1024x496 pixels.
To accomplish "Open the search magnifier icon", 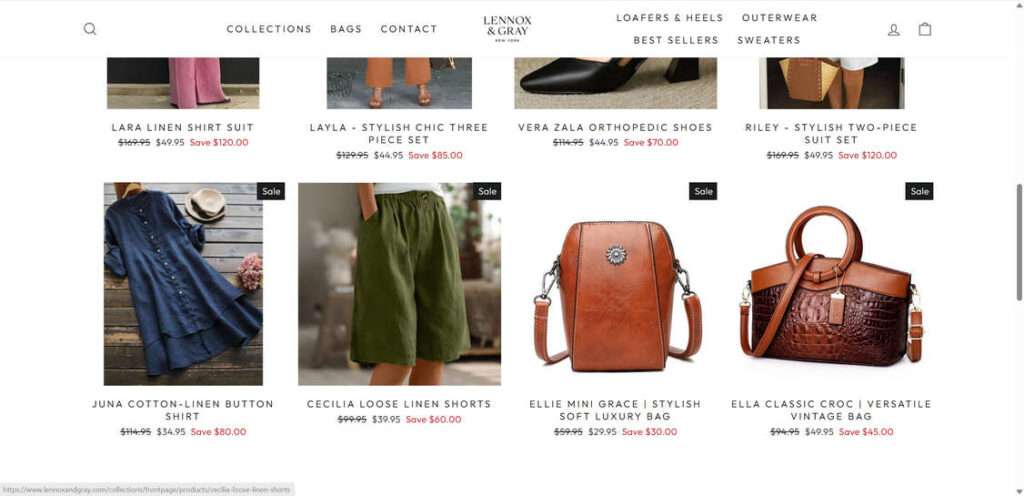I will 90,29.
